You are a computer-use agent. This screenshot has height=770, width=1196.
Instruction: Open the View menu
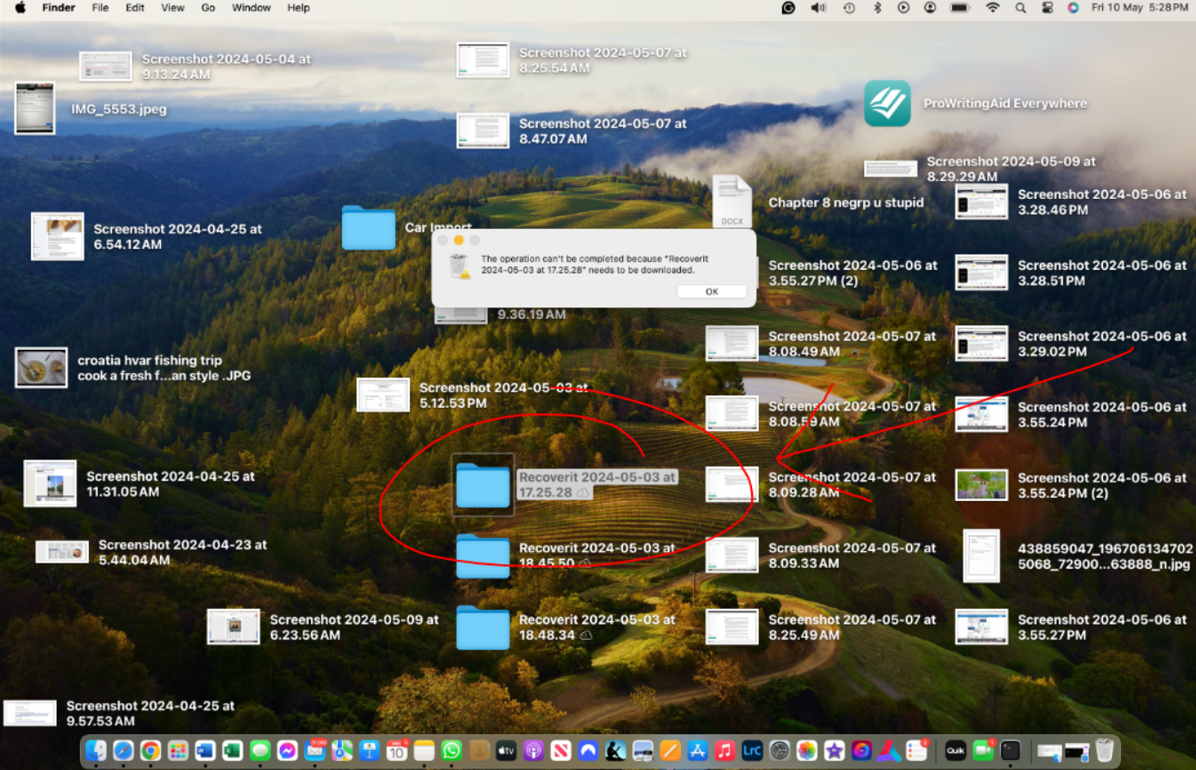[x=172, y=8]
